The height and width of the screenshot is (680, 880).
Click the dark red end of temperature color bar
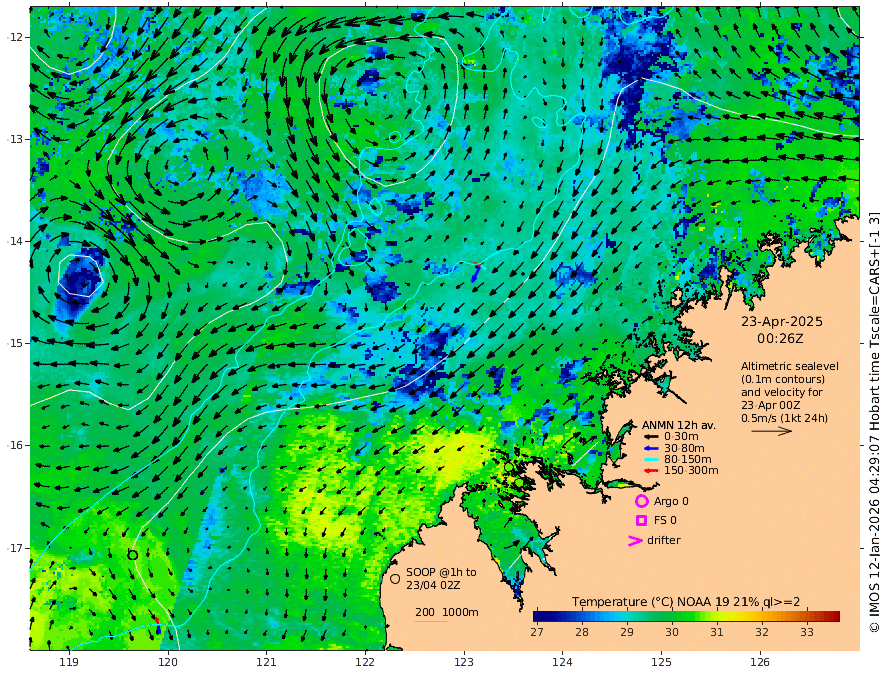click(834, 617)
